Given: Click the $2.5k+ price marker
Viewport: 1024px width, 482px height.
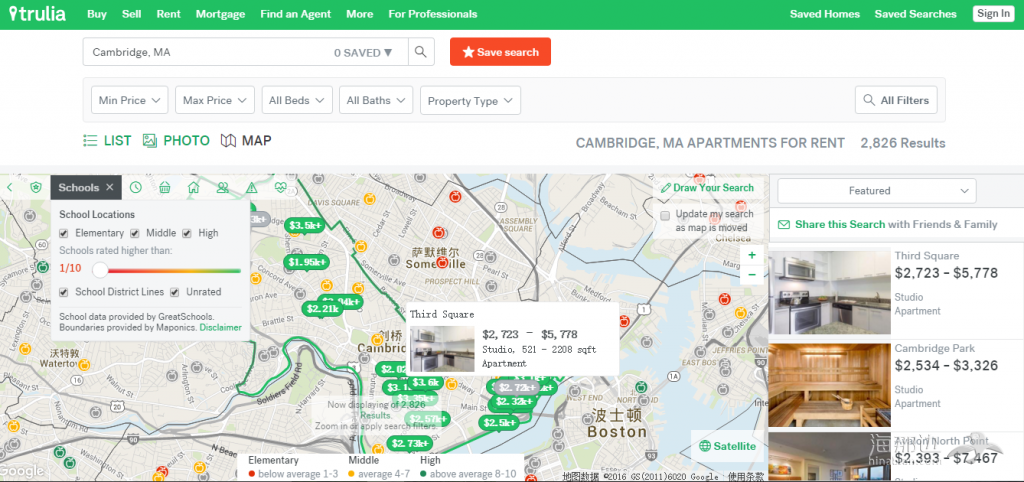Looking at the screenshot, I should tap(500, 423).
